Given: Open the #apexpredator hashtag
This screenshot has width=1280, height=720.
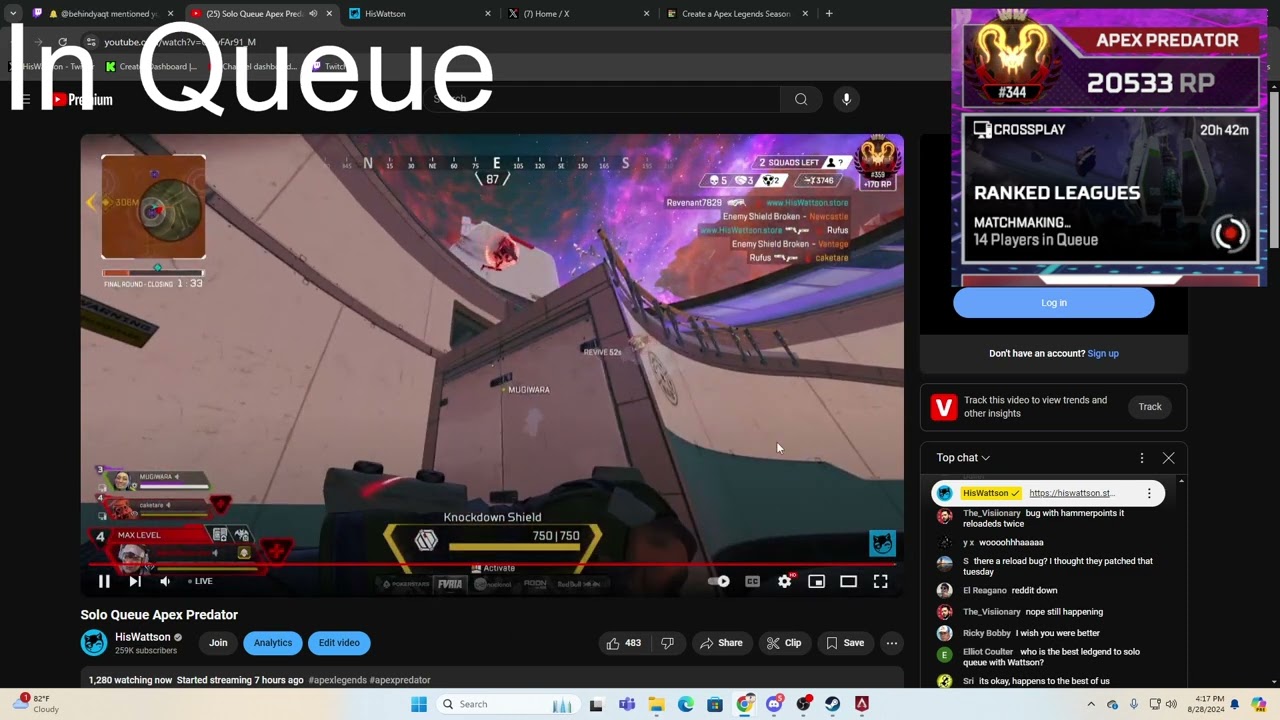Looking at the screenshot, I should click(400, 680).
